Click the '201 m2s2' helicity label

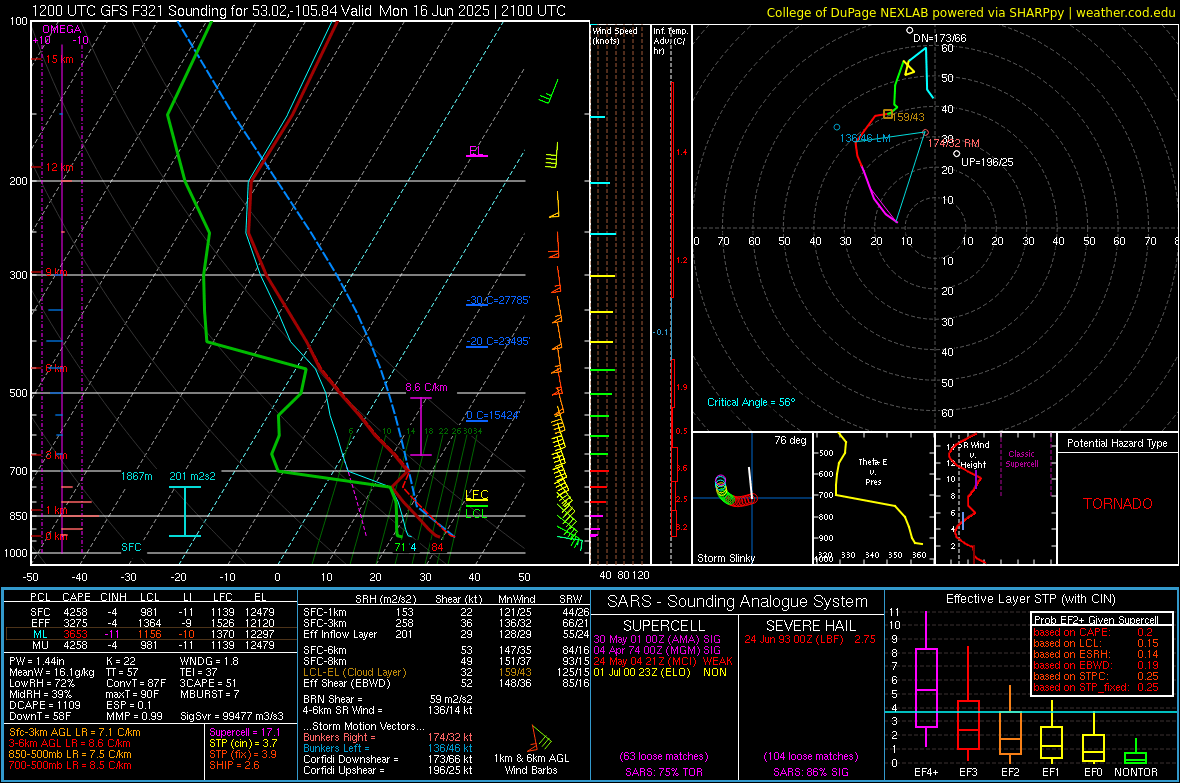click(192, 476)
